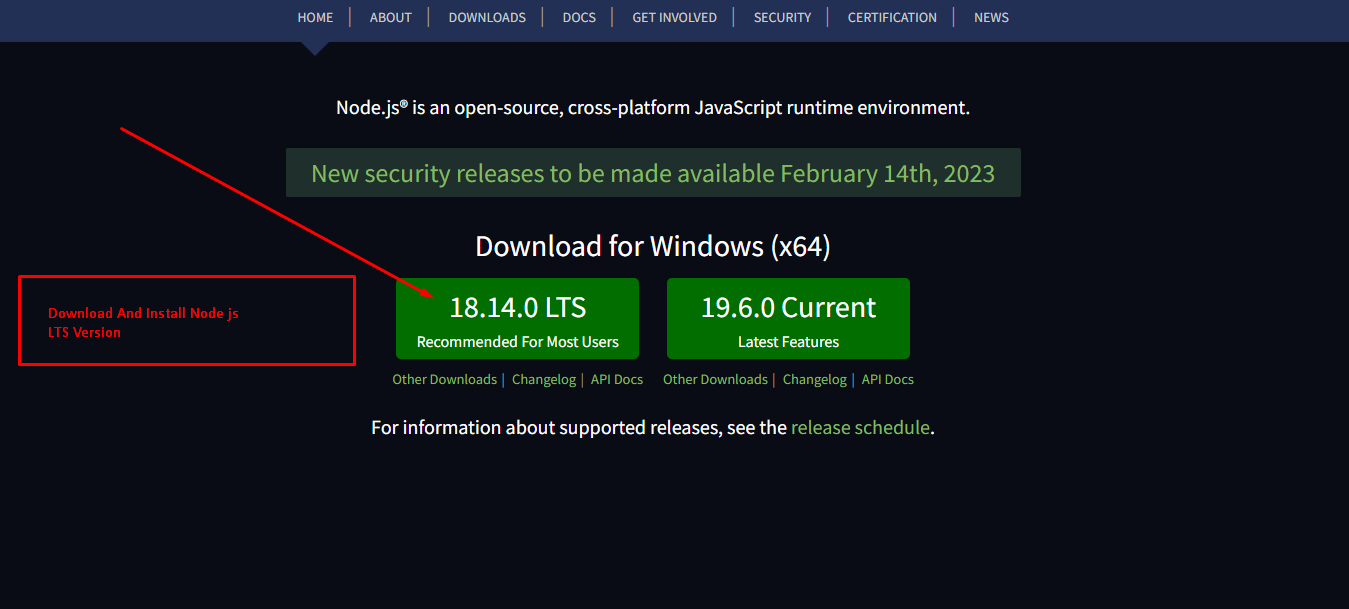This screenshot has width=1349, height=609.
Task: Click the Recommended For Most Users label
Action: [x=517, y=341]
